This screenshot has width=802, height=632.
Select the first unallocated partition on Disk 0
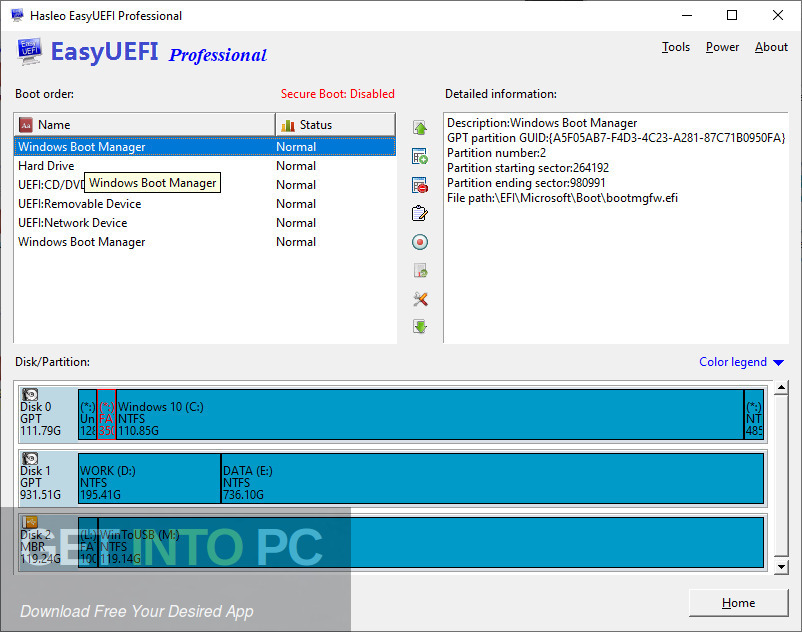click(87, 414)
